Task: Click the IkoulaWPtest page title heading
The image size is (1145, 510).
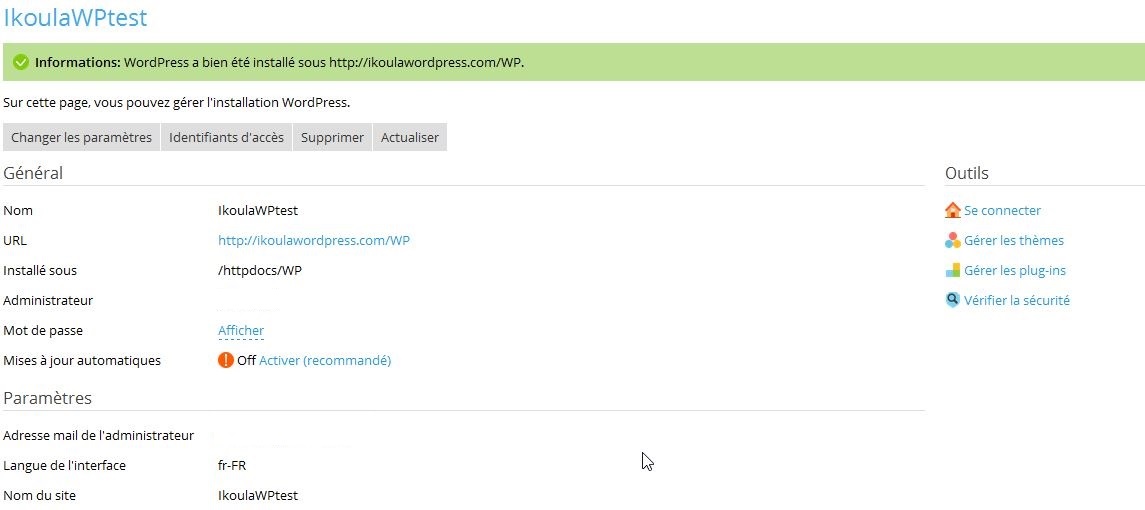Action: tap(75, 17)
